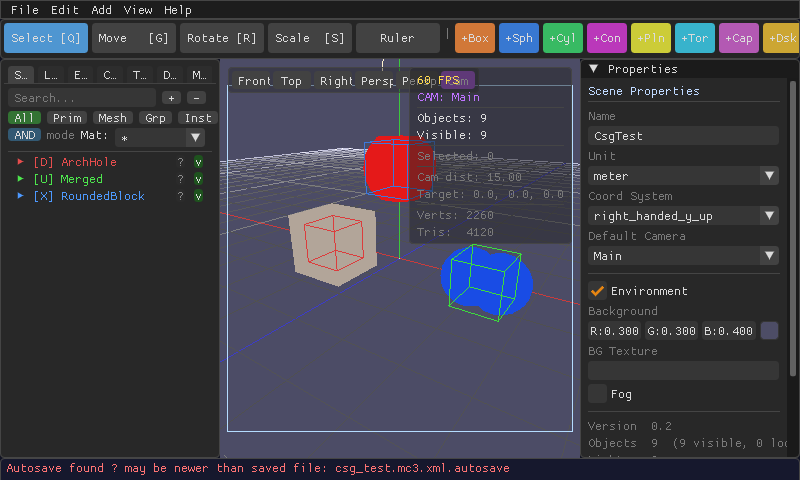This screenshot has width=800, height=480.
Task: Click the background B:0.400 value
Action: coord(728,331)
